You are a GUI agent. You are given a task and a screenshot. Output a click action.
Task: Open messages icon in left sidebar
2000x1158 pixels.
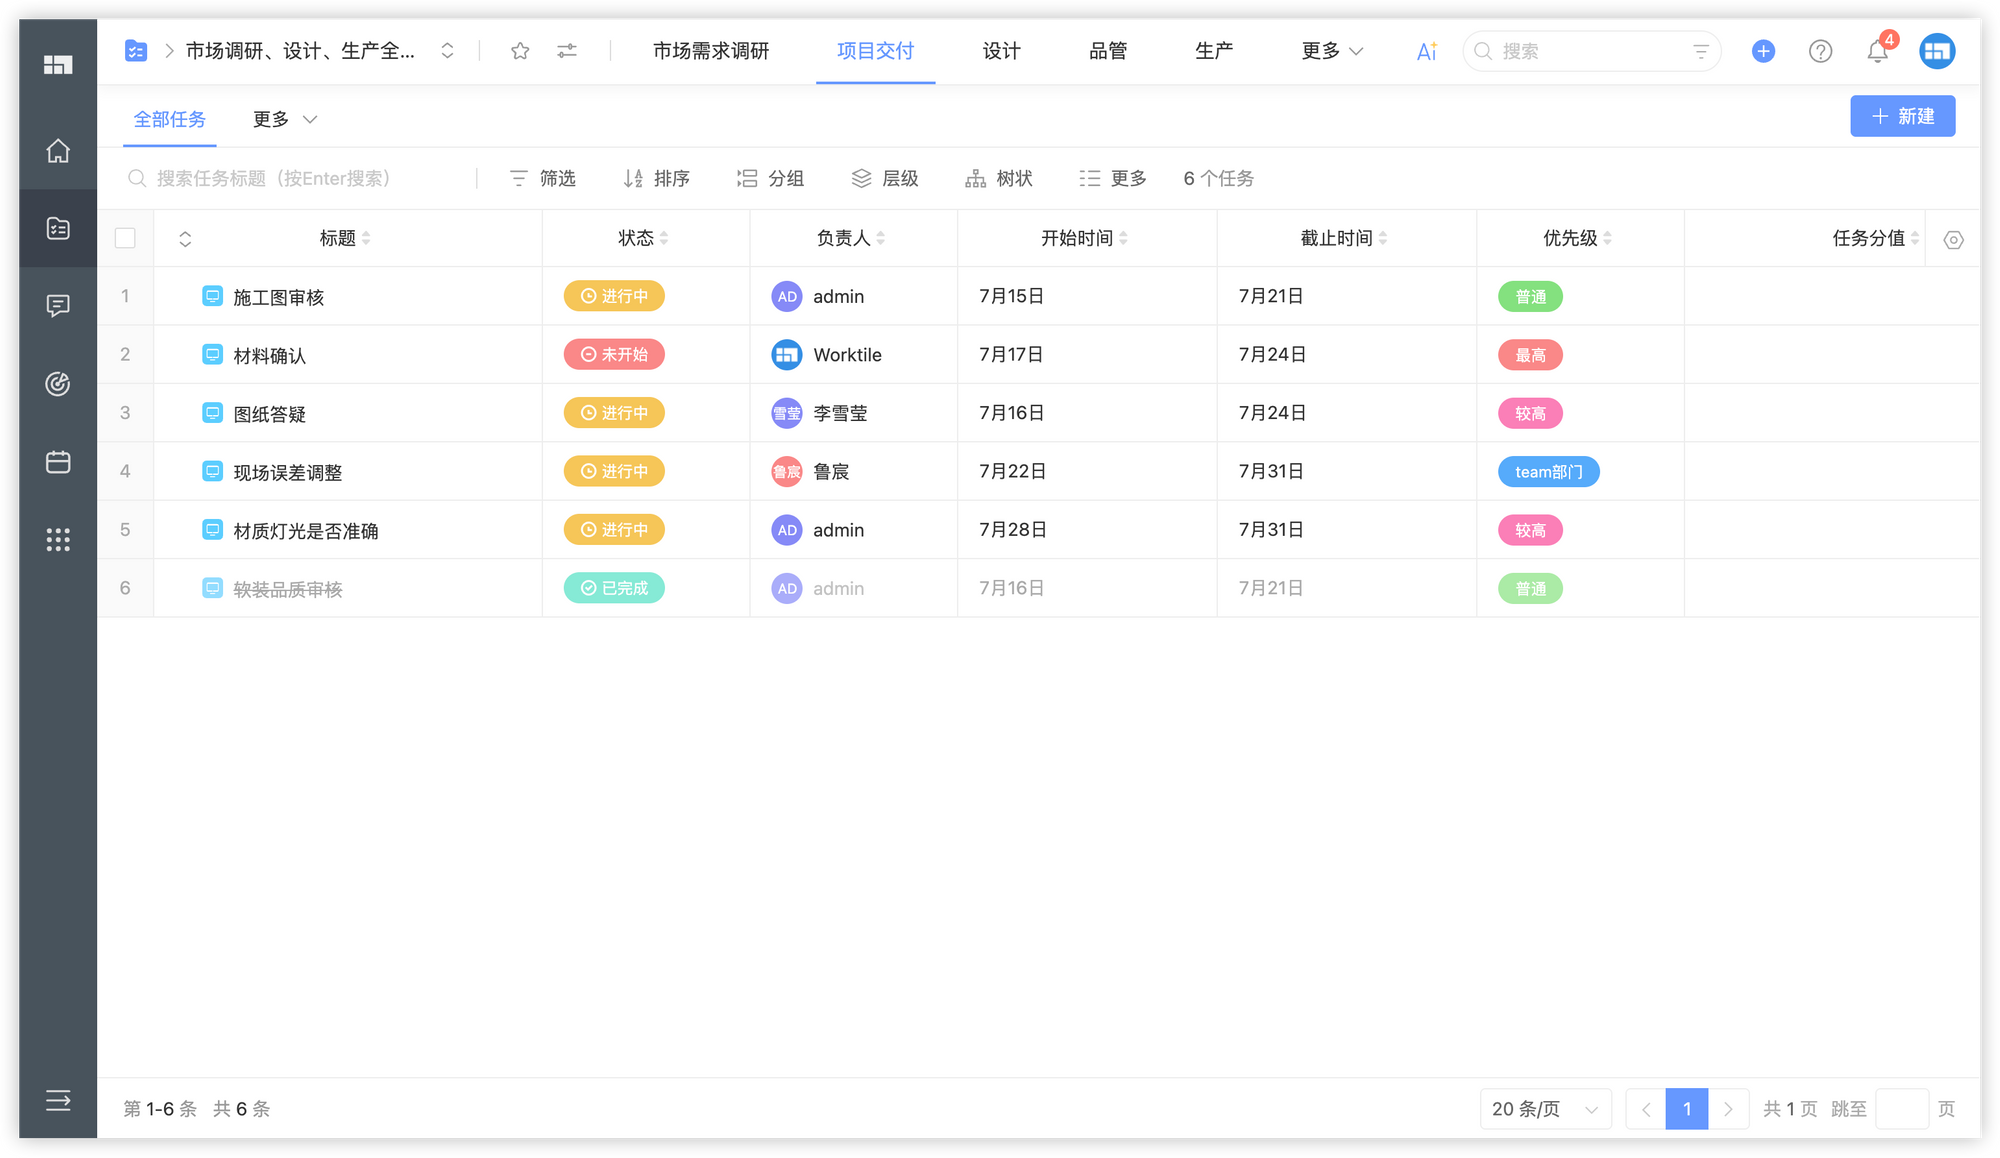58,306
